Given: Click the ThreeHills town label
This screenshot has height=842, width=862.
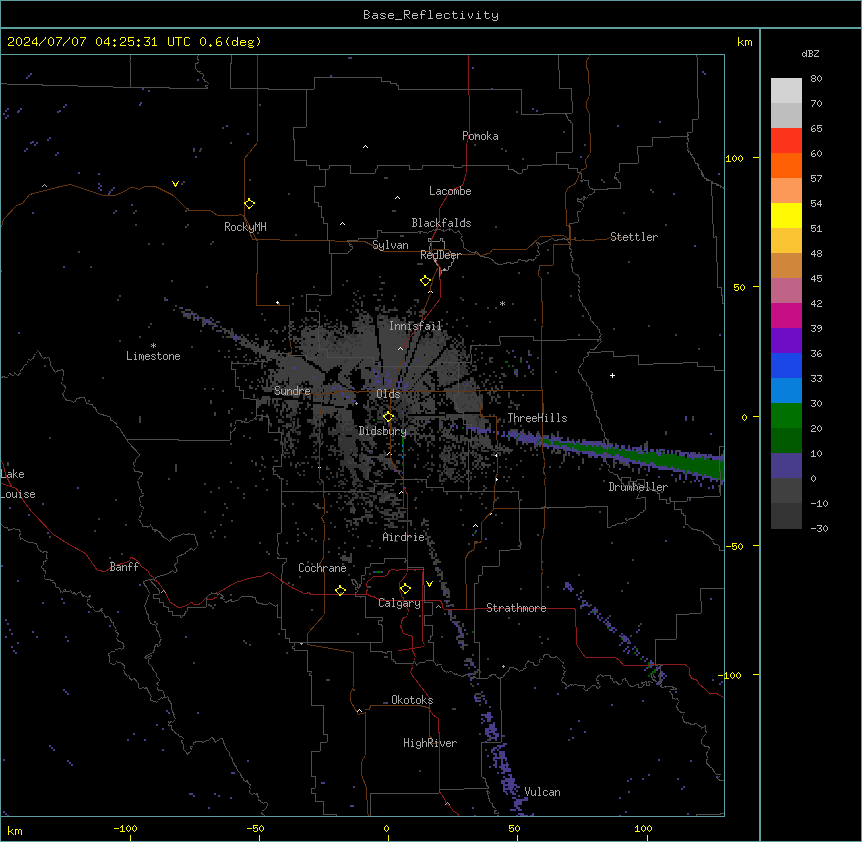Looking at the screenshot, I should pyautogui.click(x=537, y=418).
